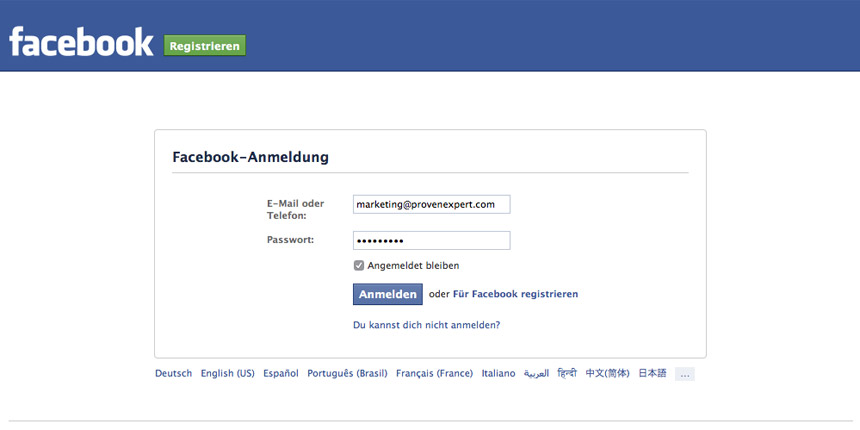Select Deutsch language link
The width and height of the screenshot is (860, 430).
pyautogui.click(x=173, y=374)
